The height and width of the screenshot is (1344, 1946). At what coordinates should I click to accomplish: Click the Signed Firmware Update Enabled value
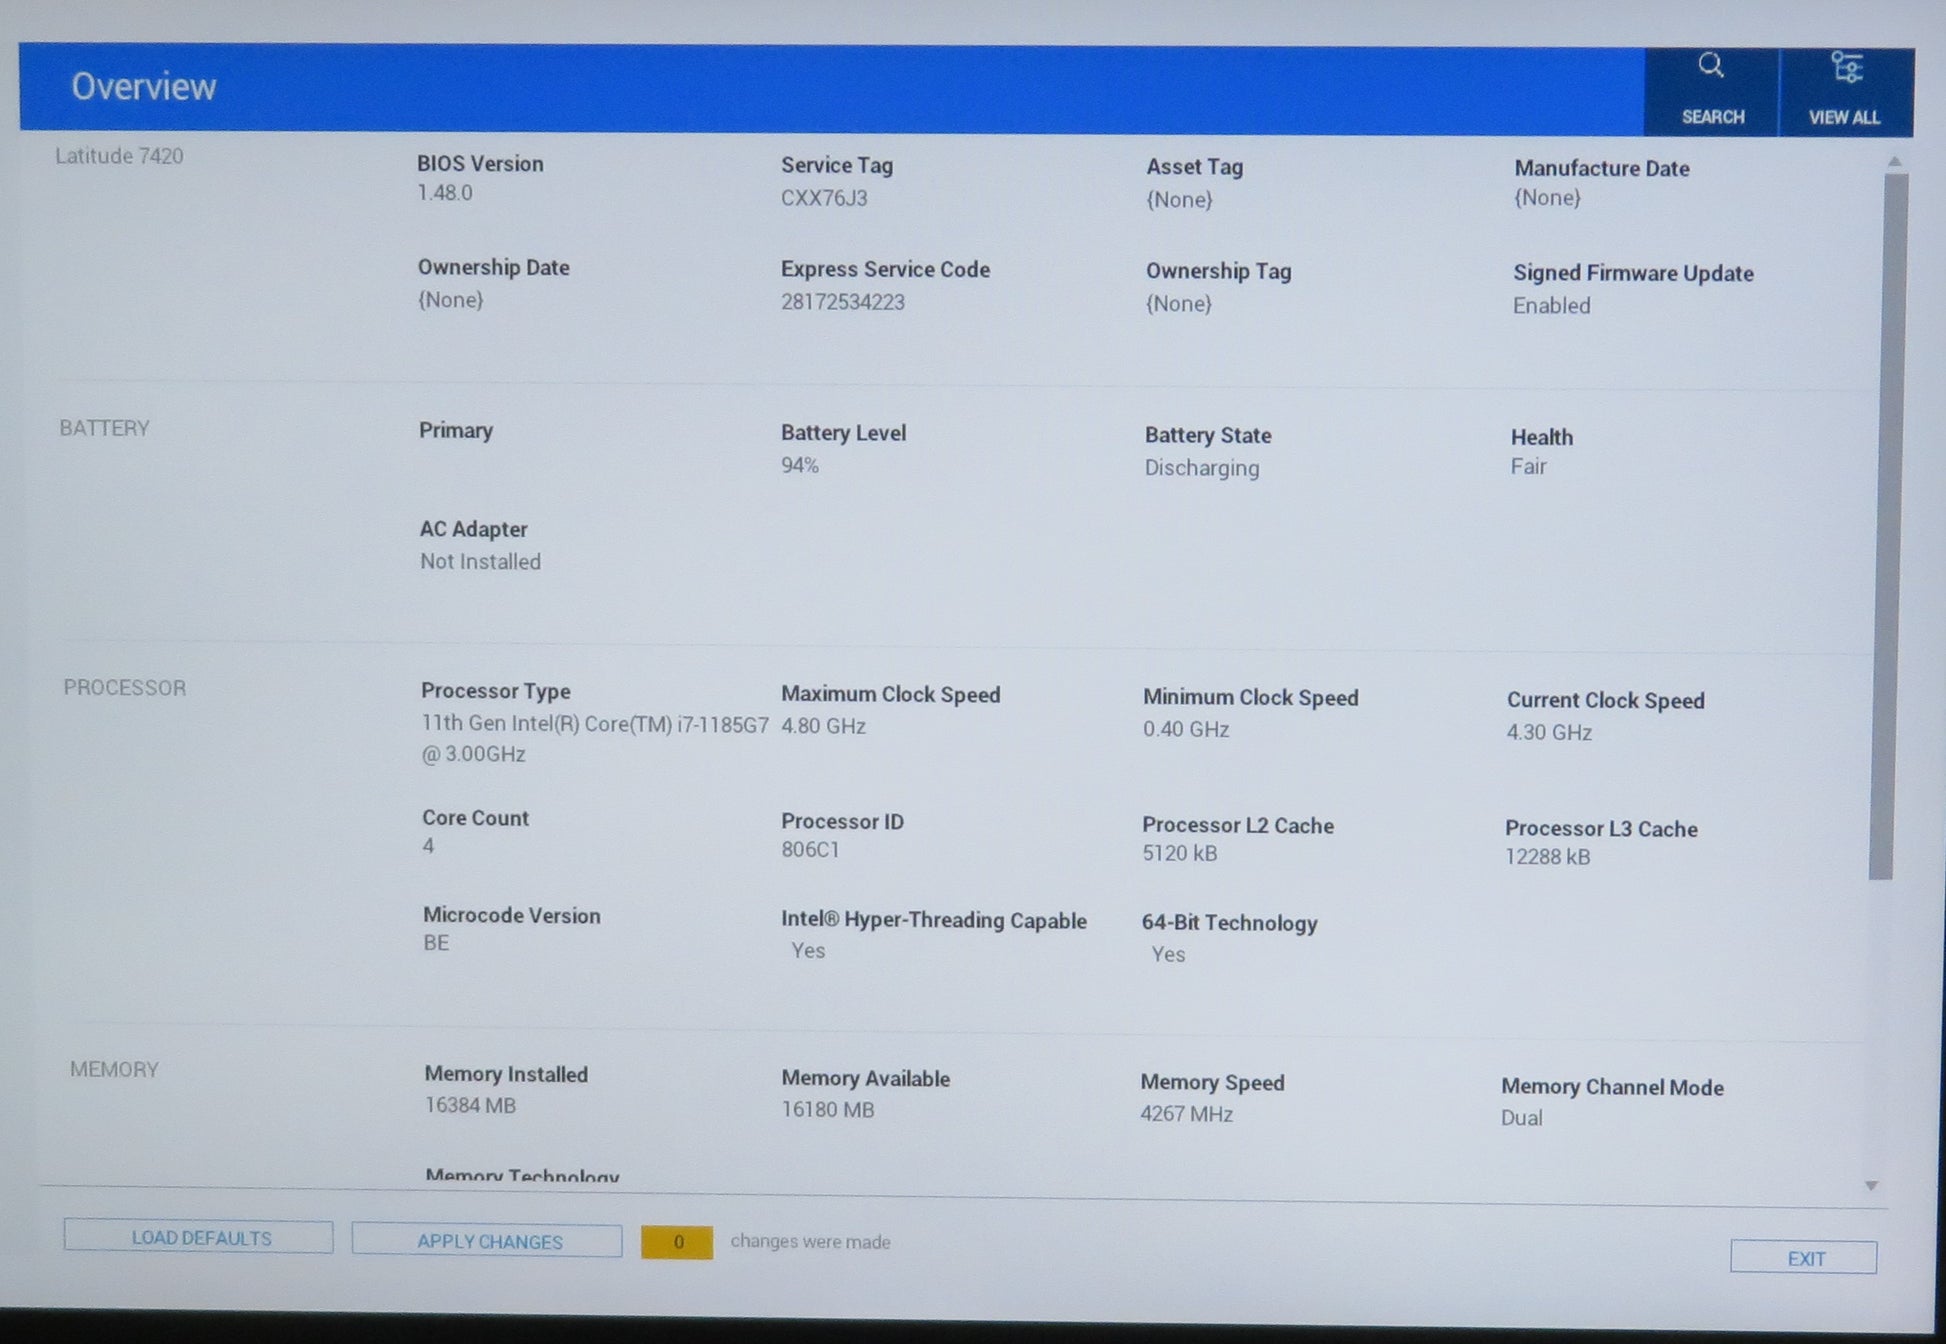(1551, 306)
